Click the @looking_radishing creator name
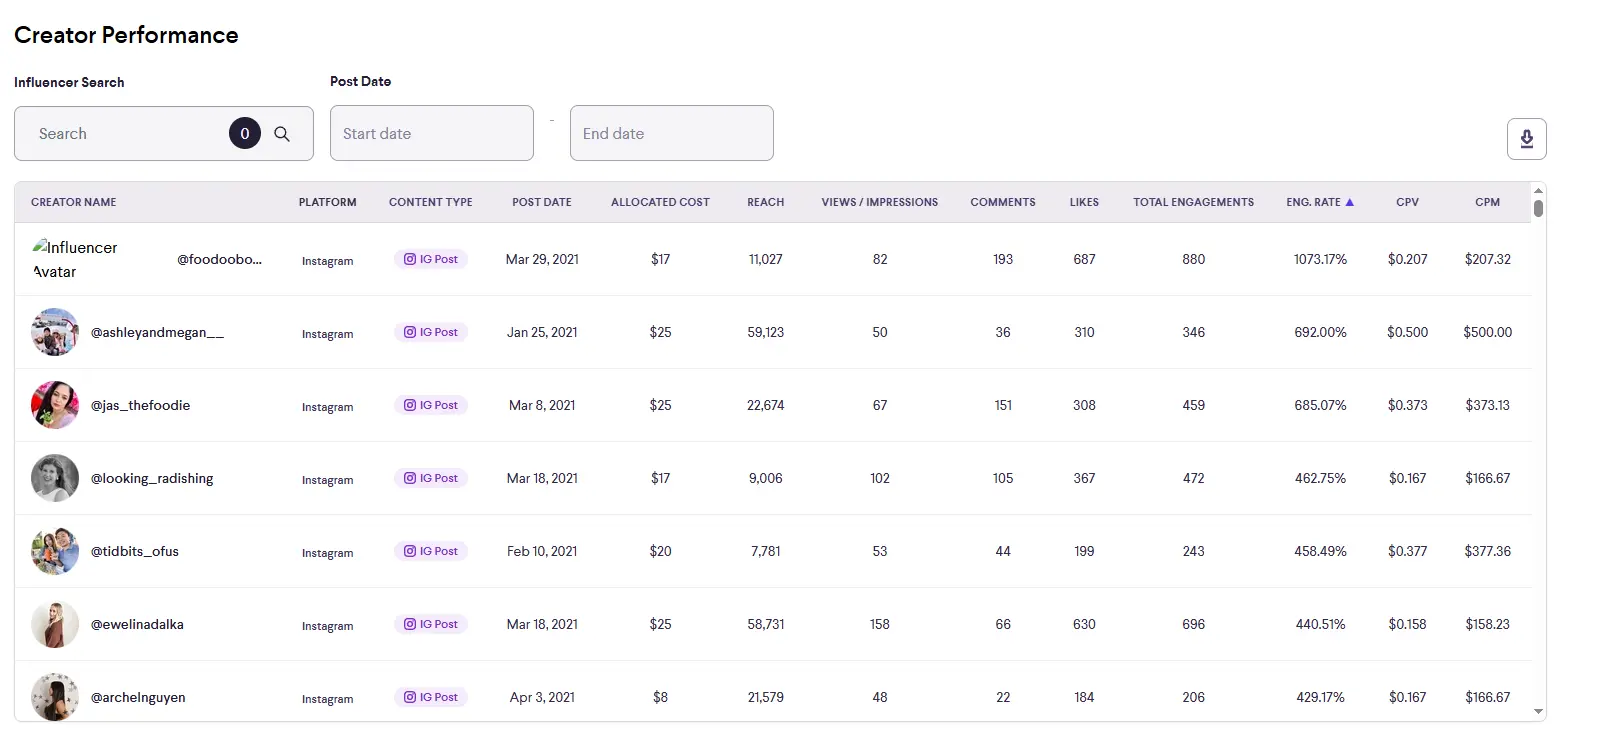The image size is (1604, 740). tap(152, 478)
